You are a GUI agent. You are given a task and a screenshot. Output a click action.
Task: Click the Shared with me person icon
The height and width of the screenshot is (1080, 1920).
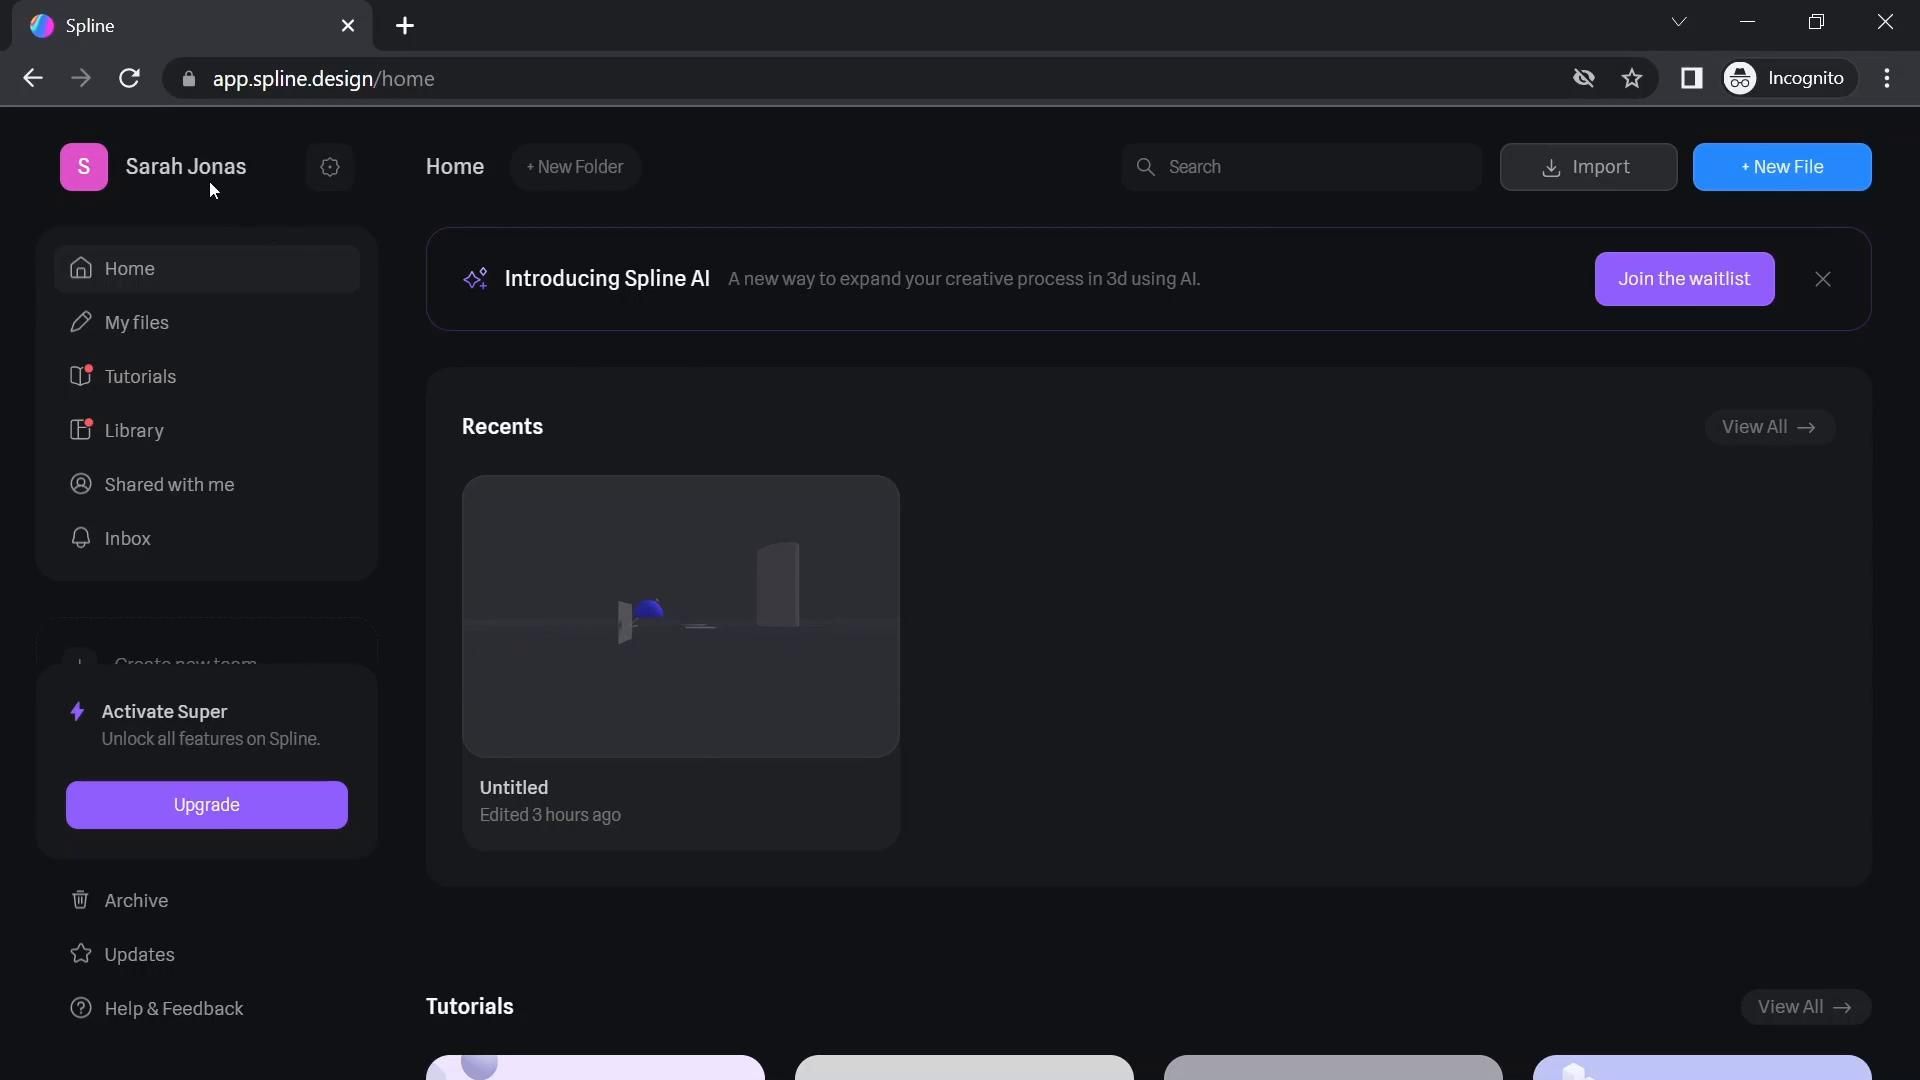point(81,484)
